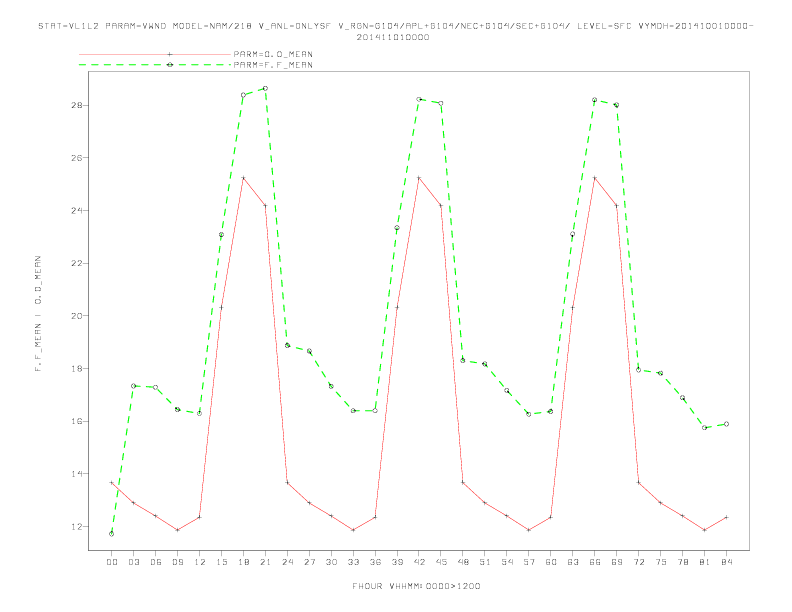
Task: Click x-axis forecast hour label 51
Action: point(485,562)
